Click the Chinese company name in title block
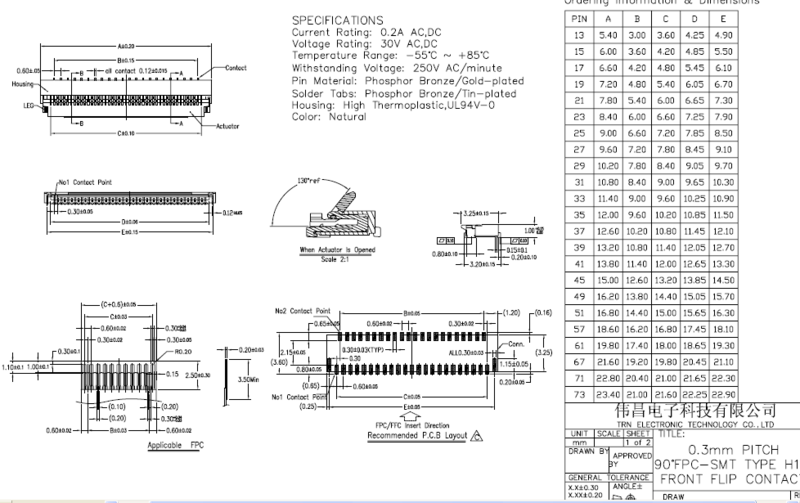The width and height of the screenshot is (800, 503). [695, 410]
